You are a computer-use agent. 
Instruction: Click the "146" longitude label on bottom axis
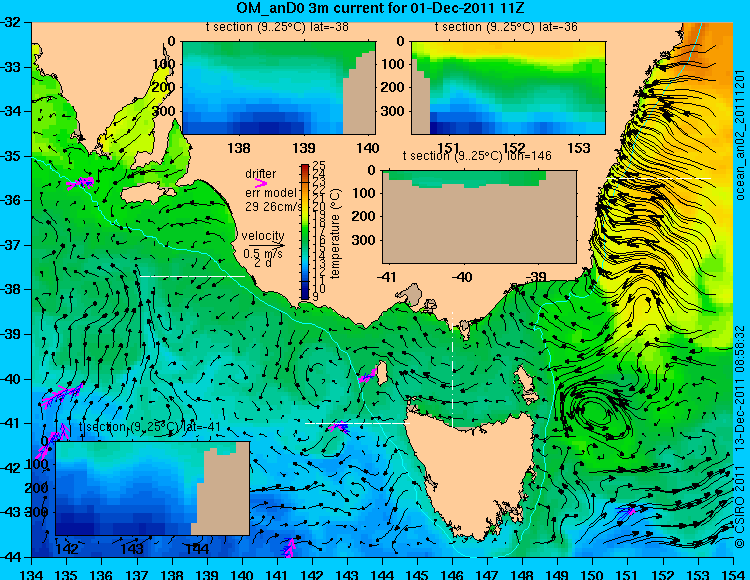[452, 574]
